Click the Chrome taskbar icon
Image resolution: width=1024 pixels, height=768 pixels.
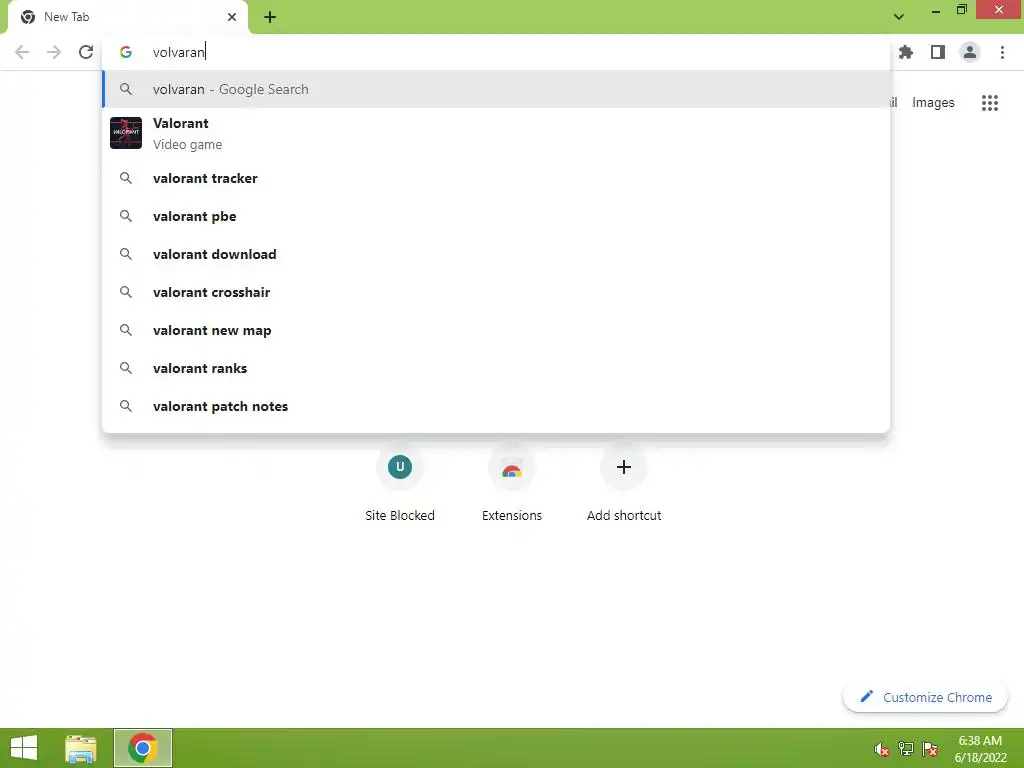(143, 748)
